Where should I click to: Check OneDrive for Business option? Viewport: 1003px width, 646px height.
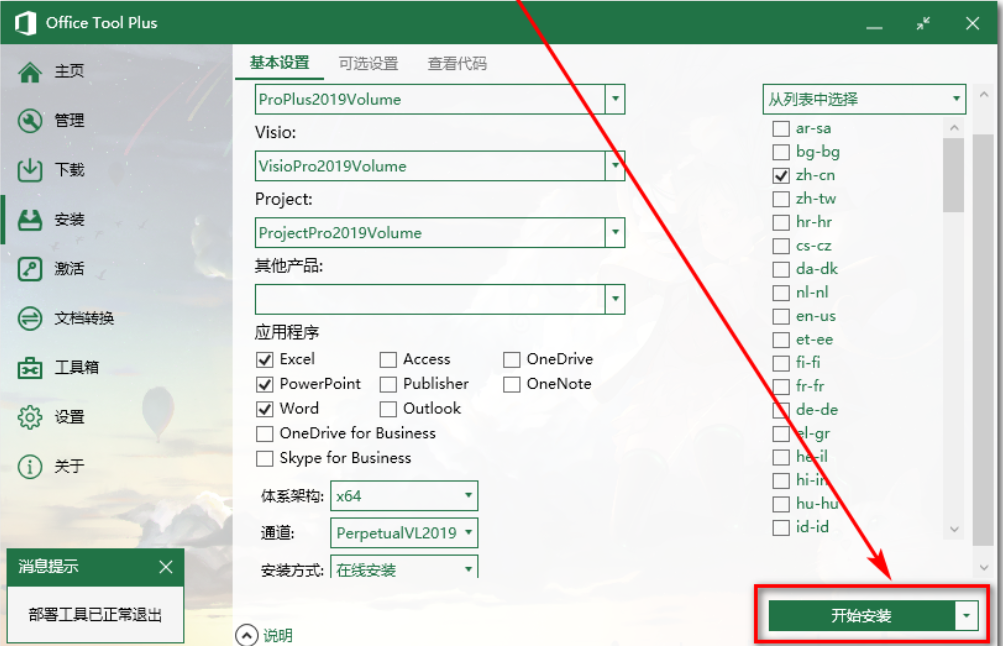tap(264, 434)
